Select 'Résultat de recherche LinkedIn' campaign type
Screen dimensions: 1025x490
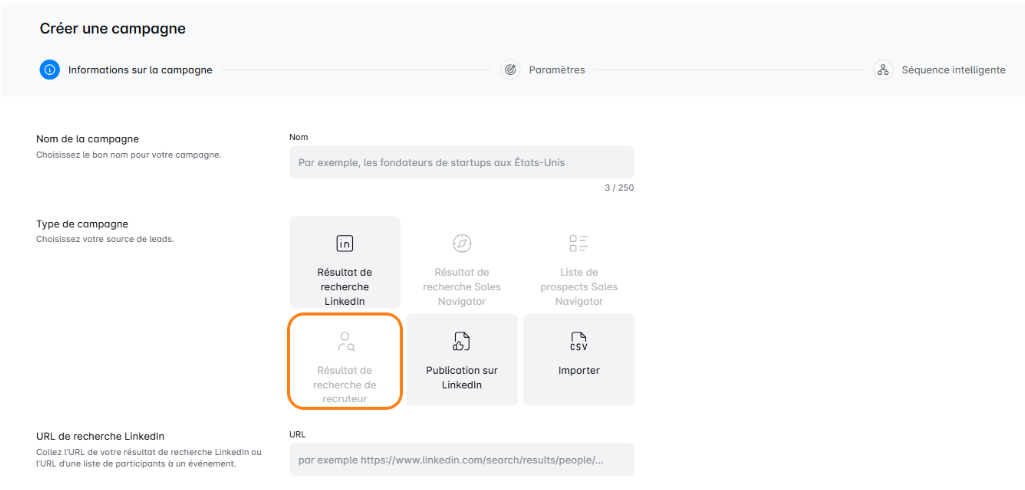click(344, 286)
